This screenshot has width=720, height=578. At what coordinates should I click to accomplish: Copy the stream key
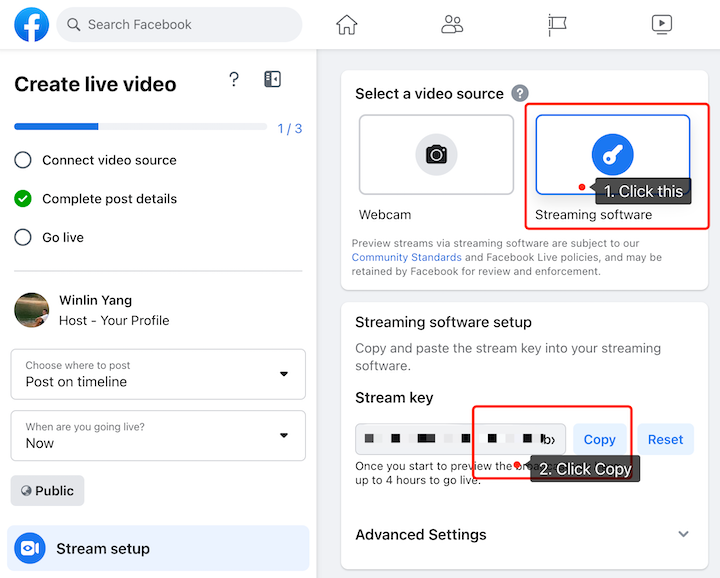coord(599,439)
